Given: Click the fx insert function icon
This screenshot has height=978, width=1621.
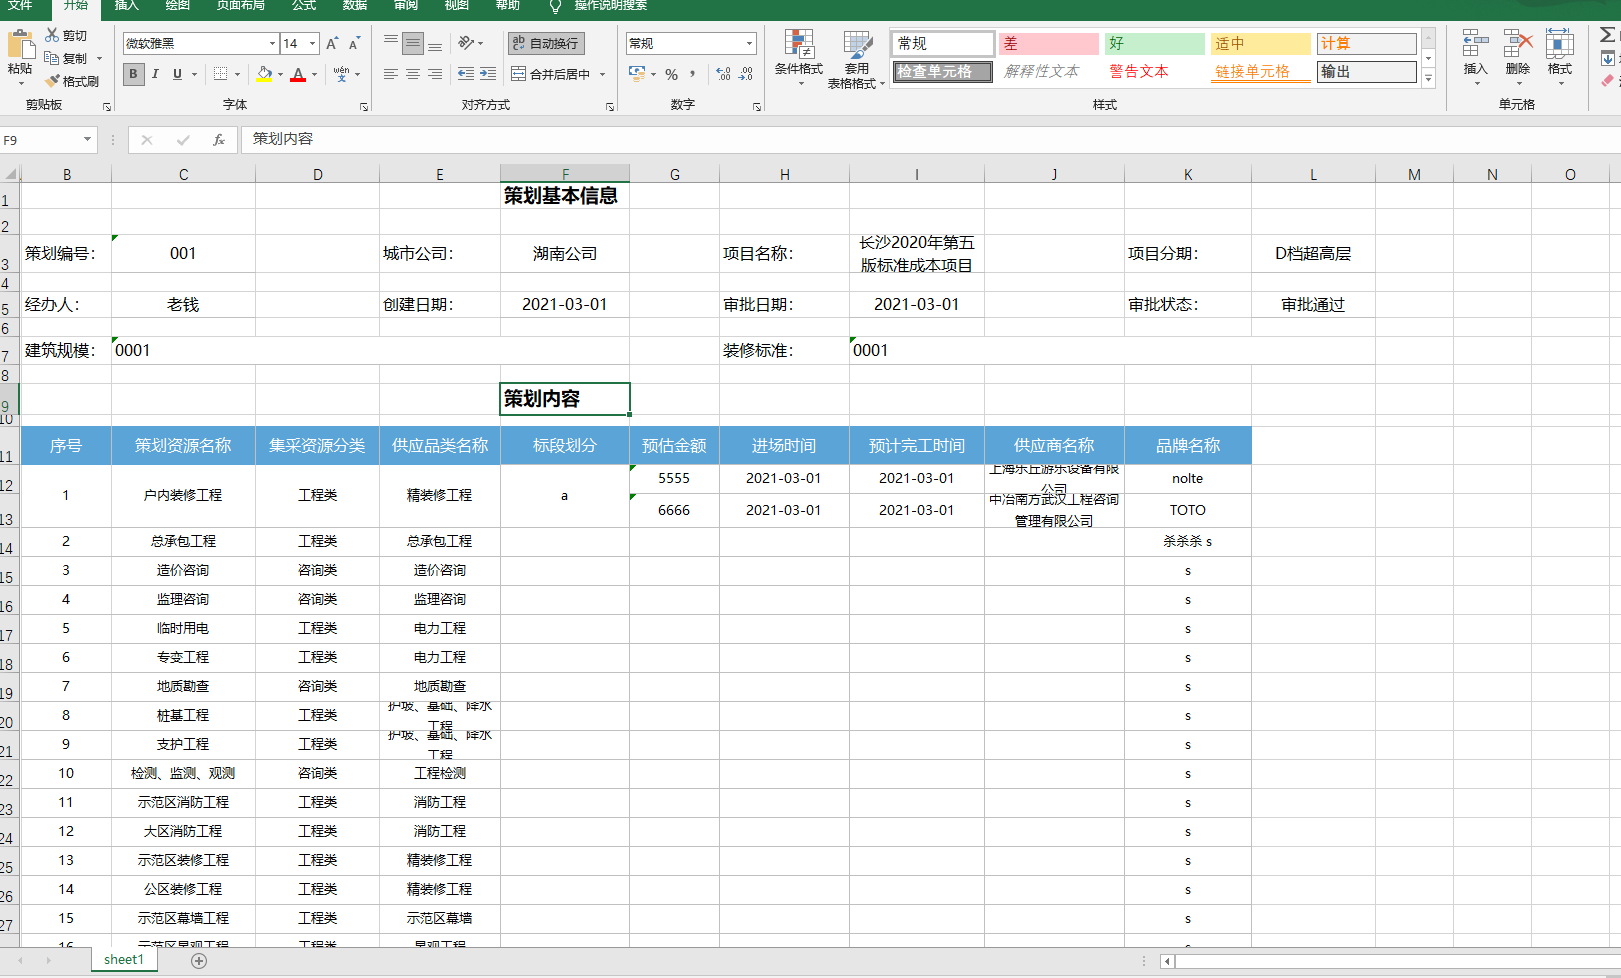Looking at the screenshot, I should click(x=218, y=140).
